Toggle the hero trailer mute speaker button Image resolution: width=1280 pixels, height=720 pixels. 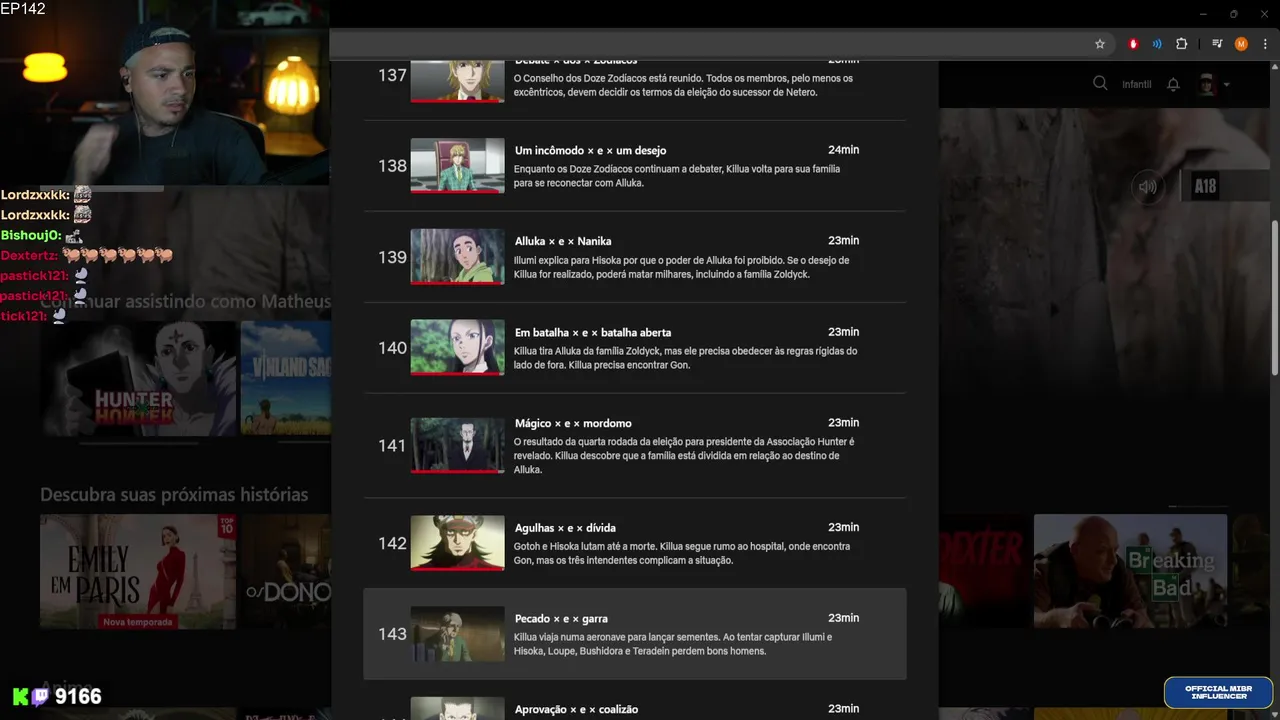point(1148,186)
